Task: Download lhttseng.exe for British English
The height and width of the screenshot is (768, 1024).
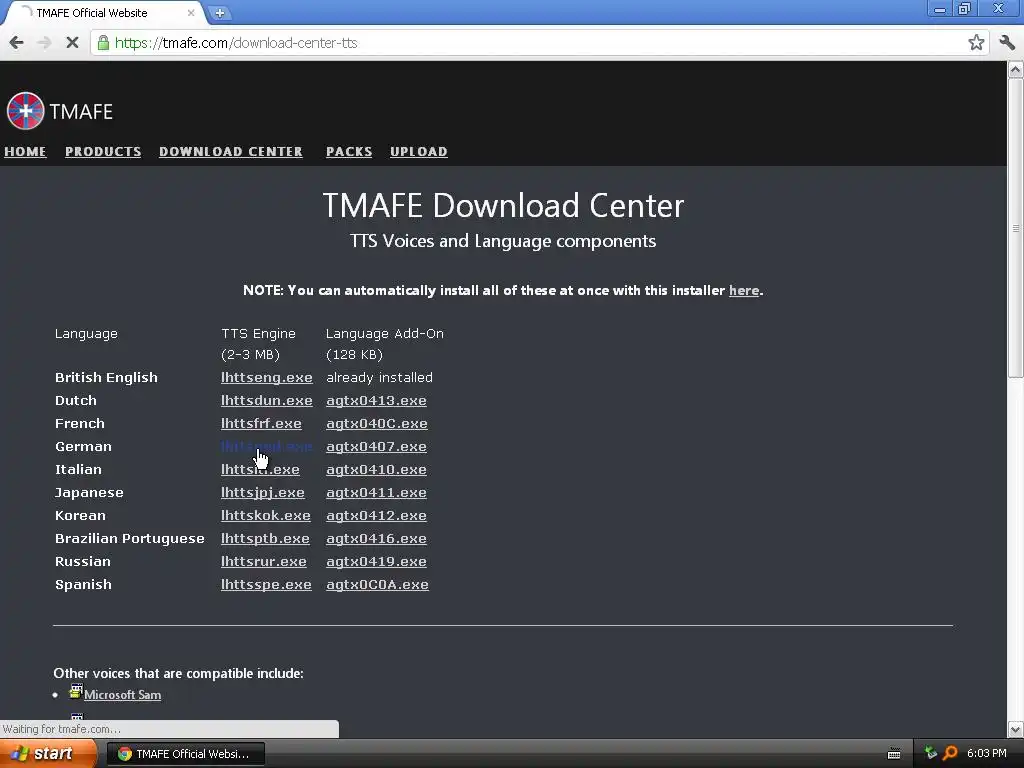Action: (x=266, y=377)
